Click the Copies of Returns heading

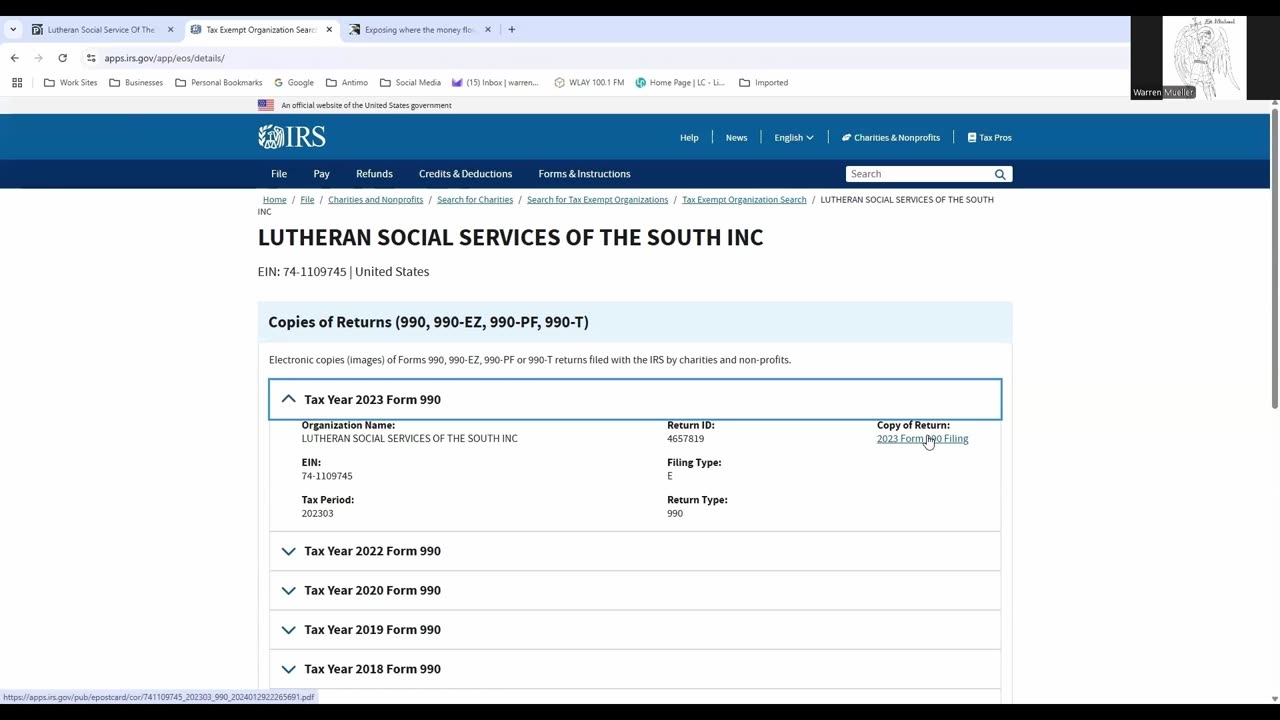click(428, 322)
